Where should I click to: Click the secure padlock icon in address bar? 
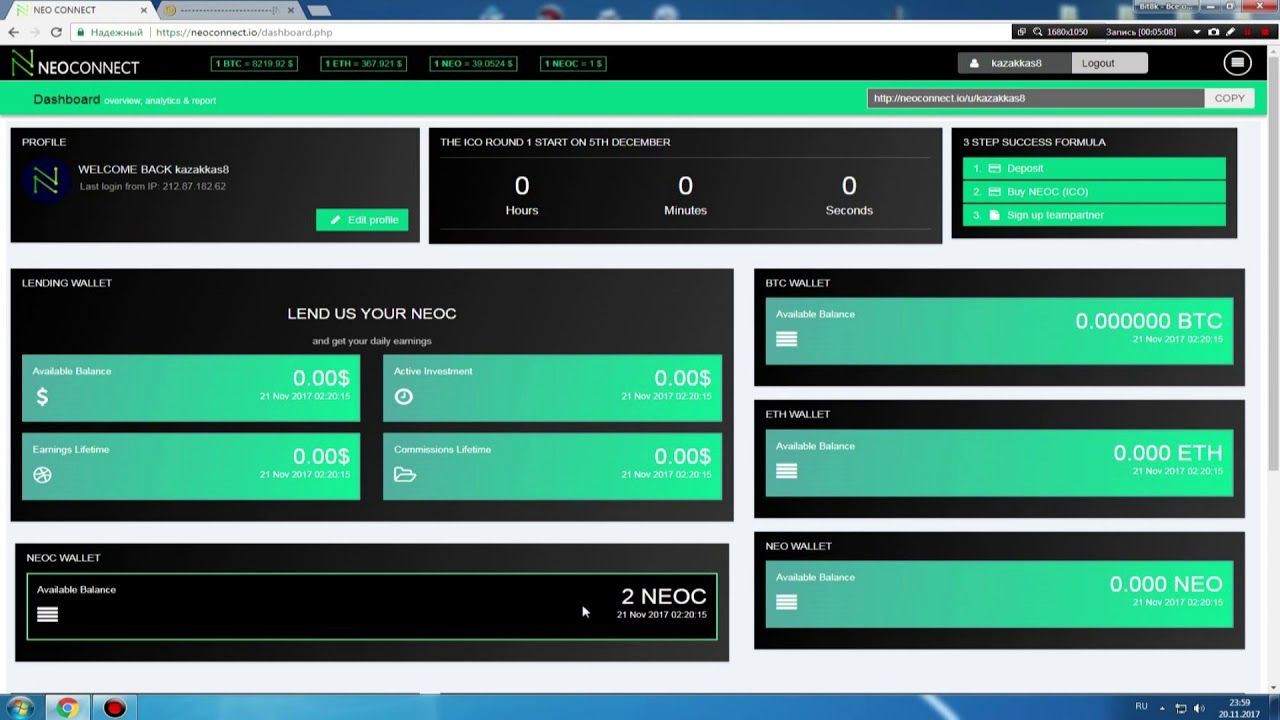(81, 32)
